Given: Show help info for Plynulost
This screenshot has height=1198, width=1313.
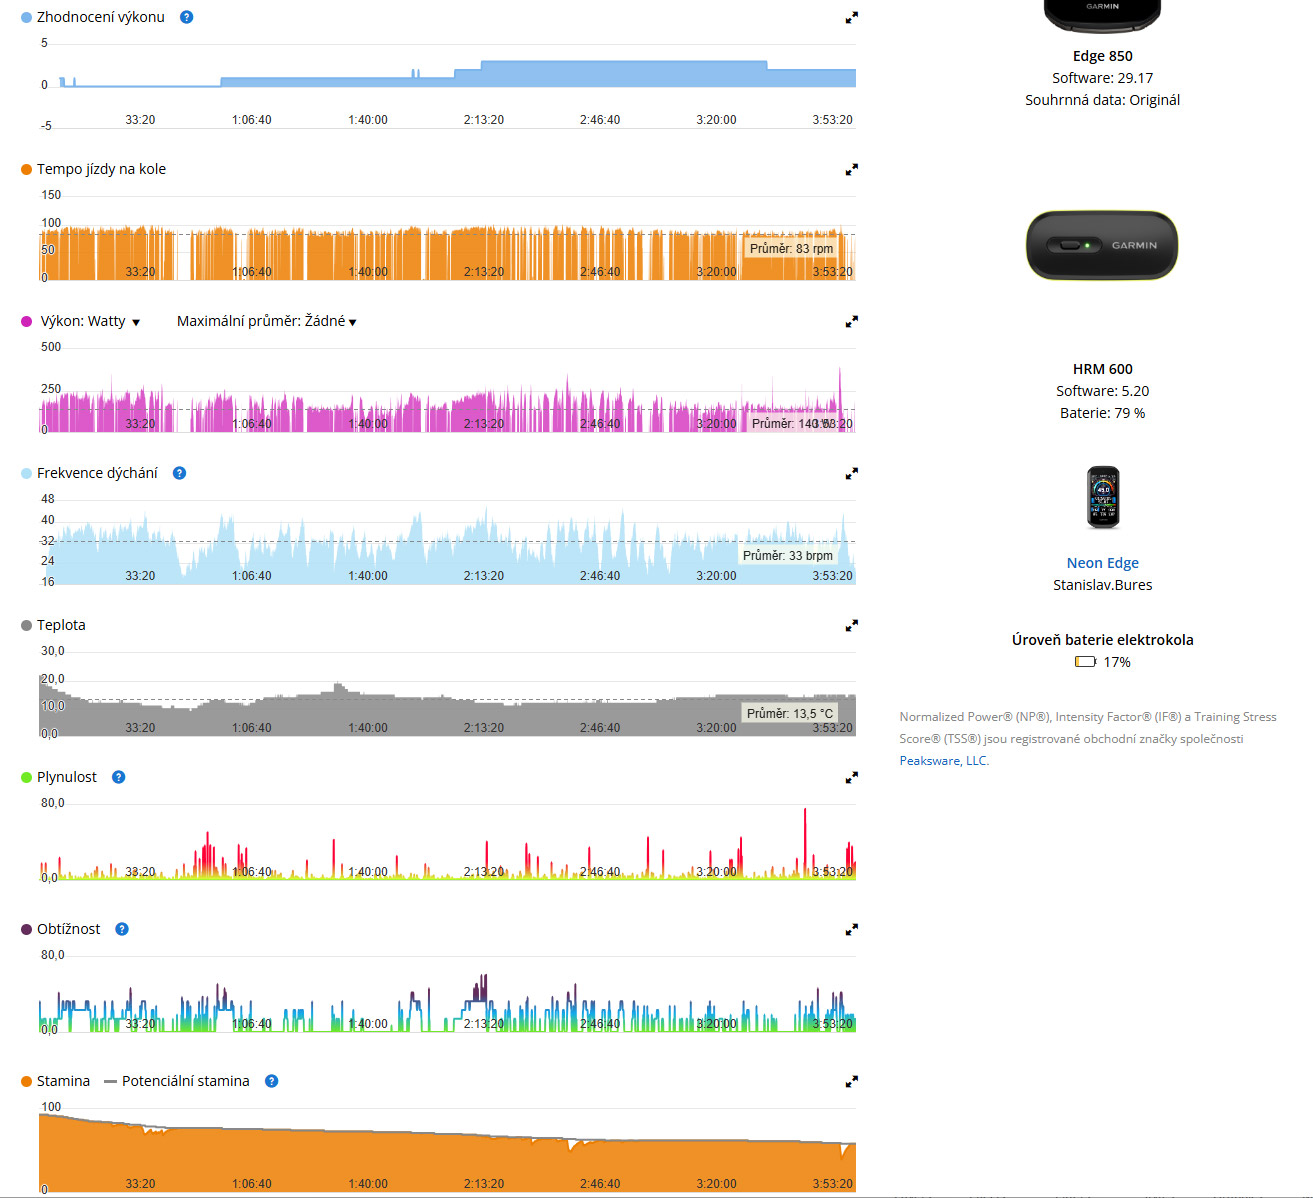Looking at the screenshot, I should click(x=118, y=777).
